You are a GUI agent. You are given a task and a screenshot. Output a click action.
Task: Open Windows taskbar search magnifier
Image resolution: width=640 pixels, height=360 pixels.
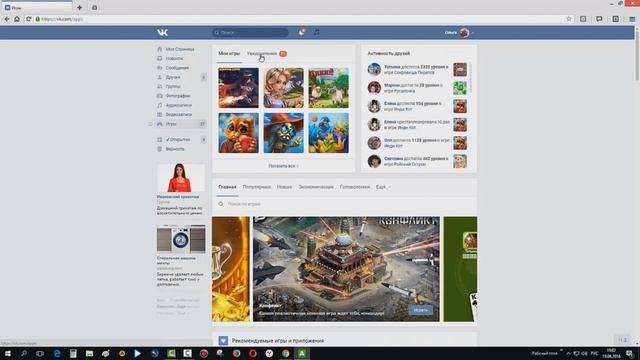click(x=24, y=353)
